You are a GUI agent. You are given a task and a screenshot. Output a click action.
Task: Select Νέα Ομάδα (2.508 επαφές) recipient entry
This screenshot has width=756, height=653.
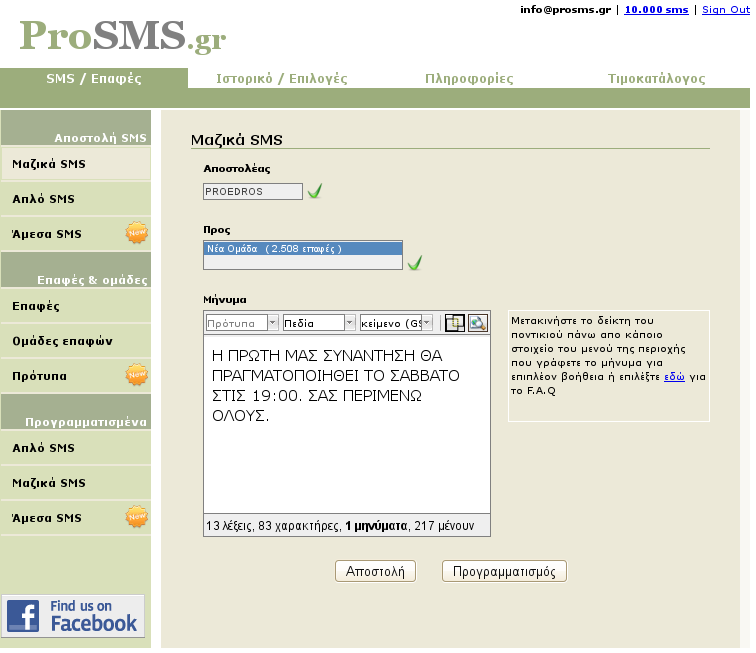point(303,248)
